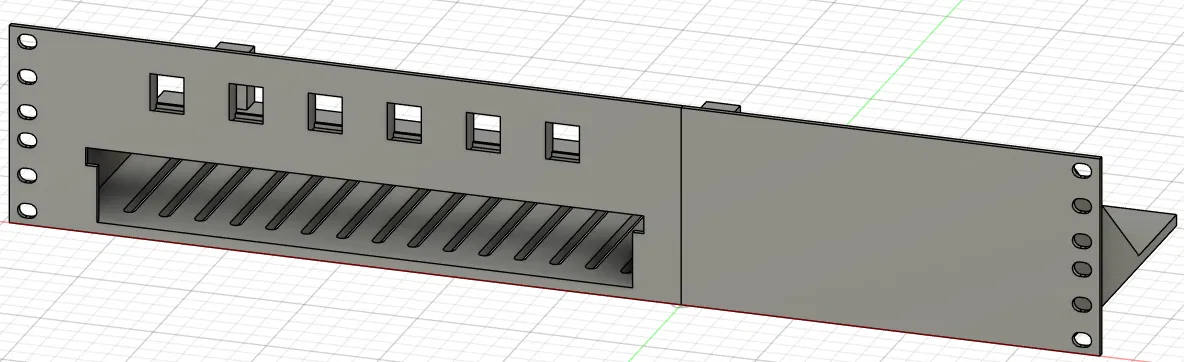
Task: Select the rightmost square cutout window
Action: point(563,141)
